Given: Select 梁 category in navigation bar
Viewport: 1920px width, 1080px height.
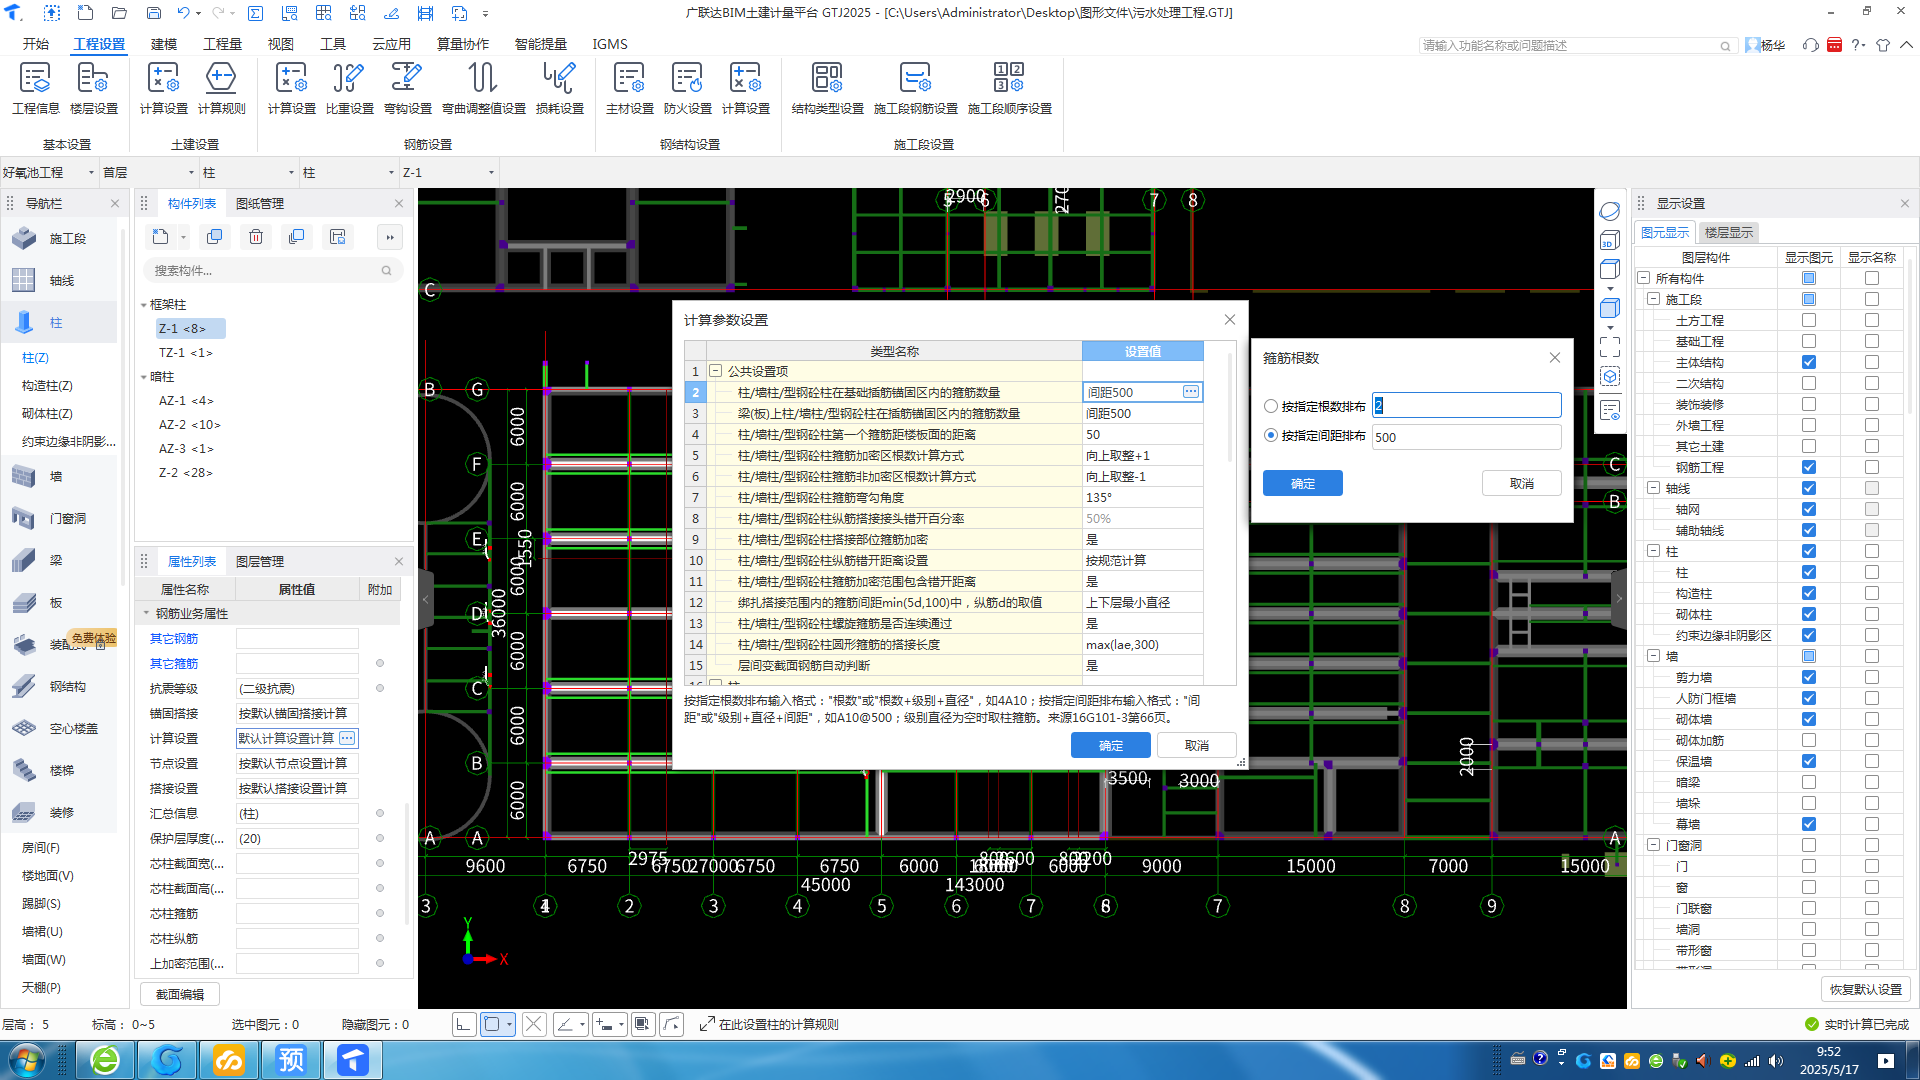Looking at the screenshot, I should 60,560.
